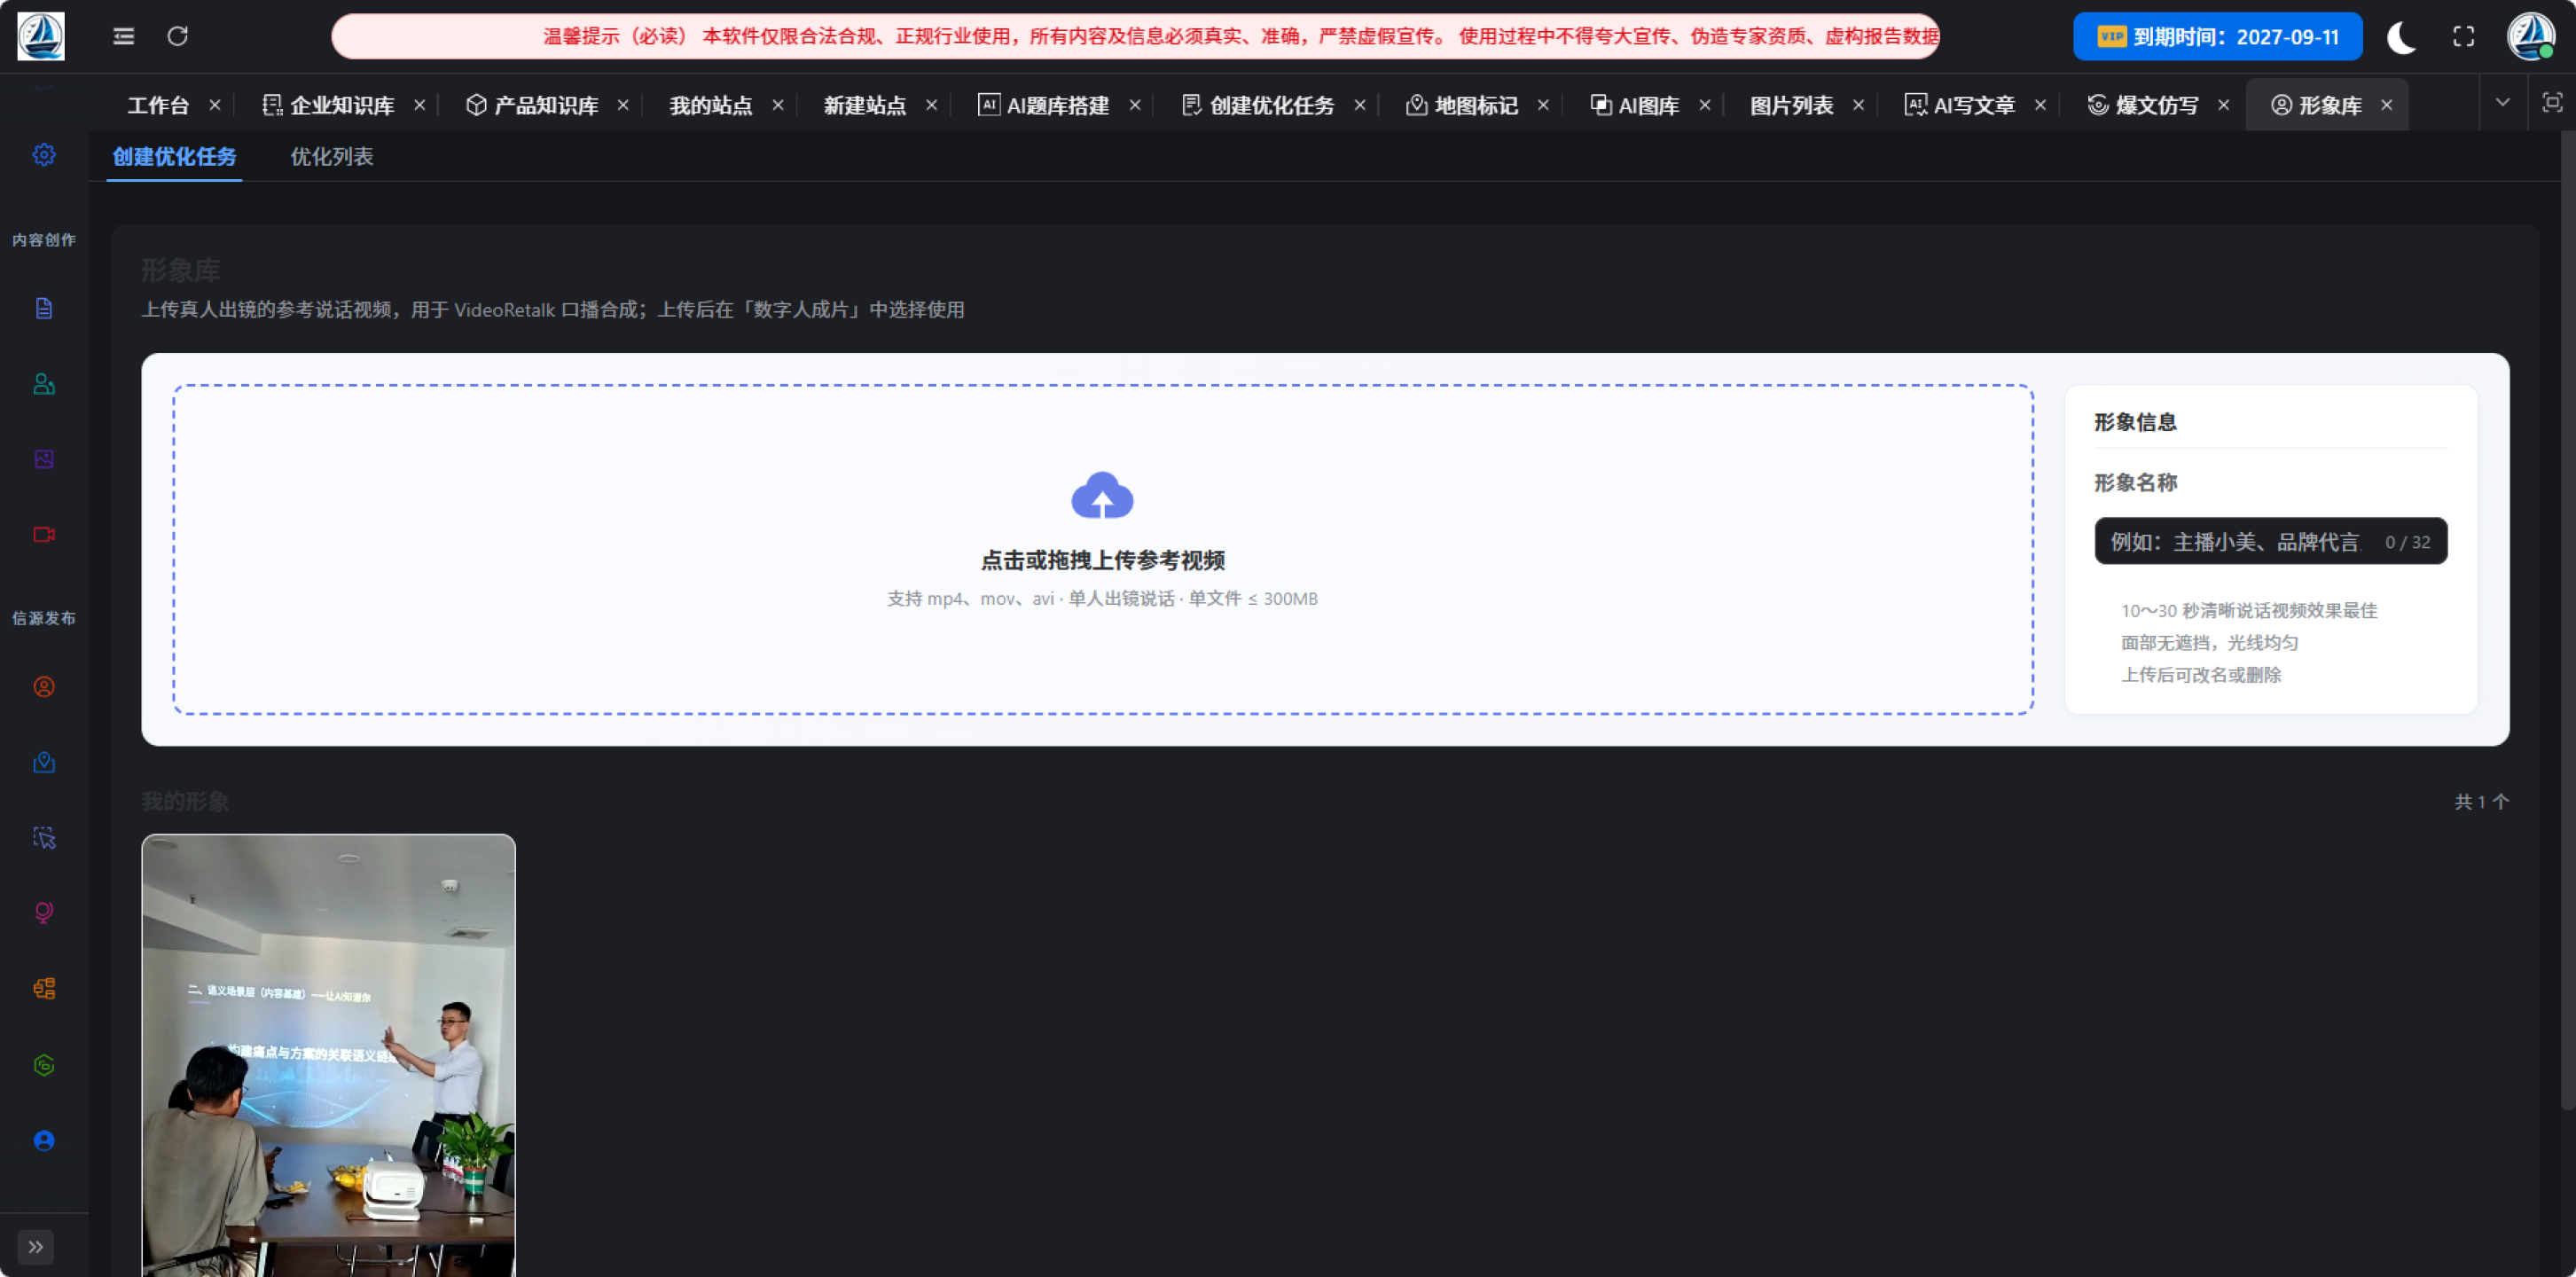The image size is (2576, 1277).
Task: Enter fullscreen with the expand icon
Action: coord(2464,37)
